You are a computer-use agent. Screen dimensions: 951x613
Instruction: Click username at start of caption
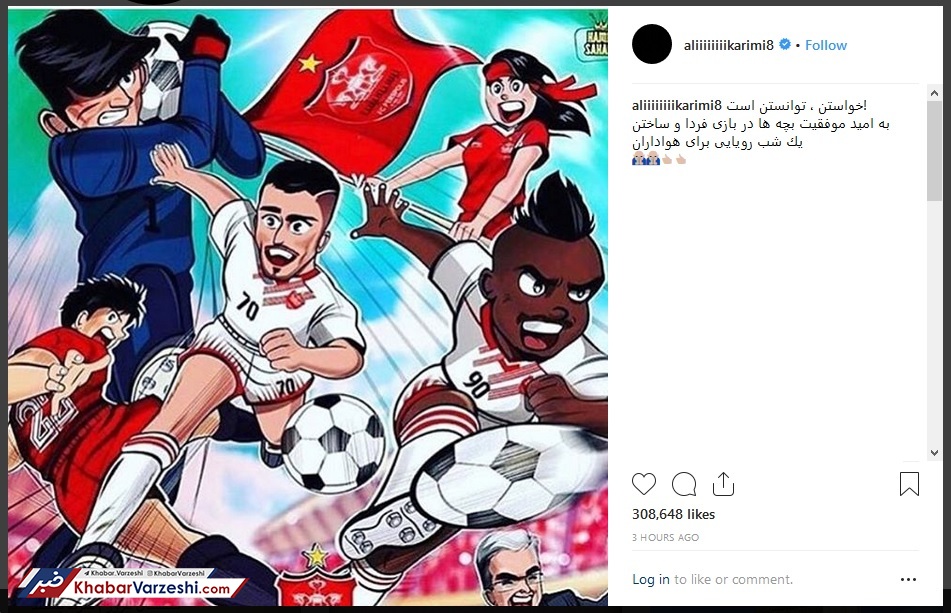point(677,106)
